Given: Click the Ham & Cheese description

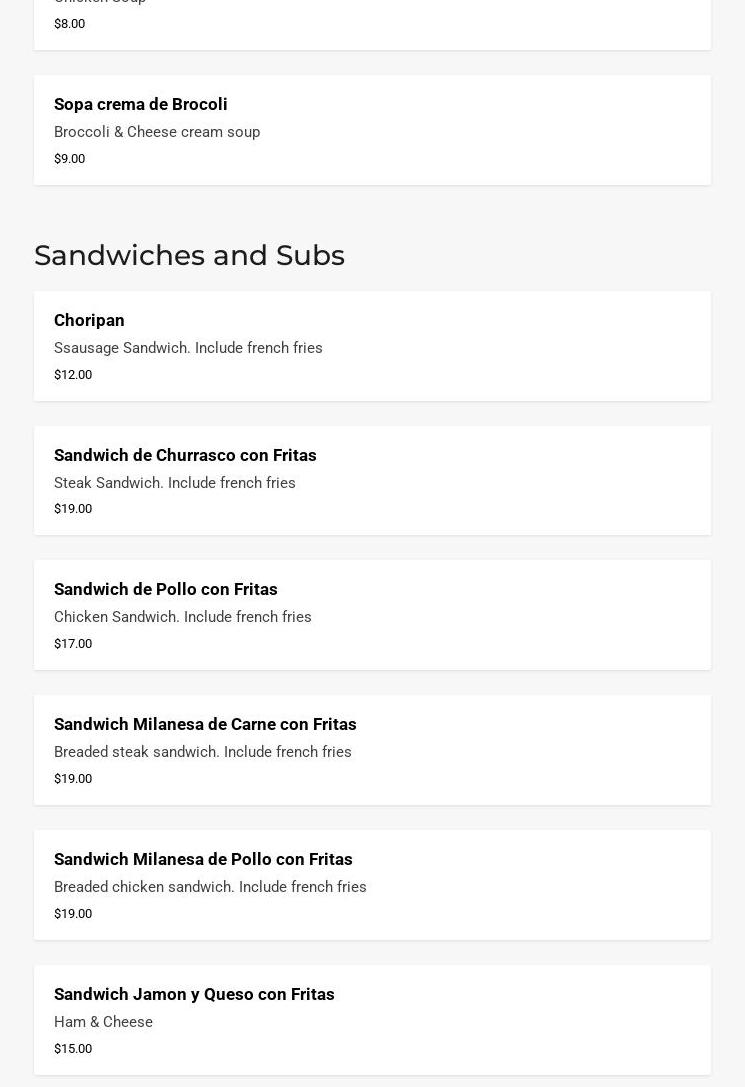Looking at the screenshot, I should [x=103, y=1022].
